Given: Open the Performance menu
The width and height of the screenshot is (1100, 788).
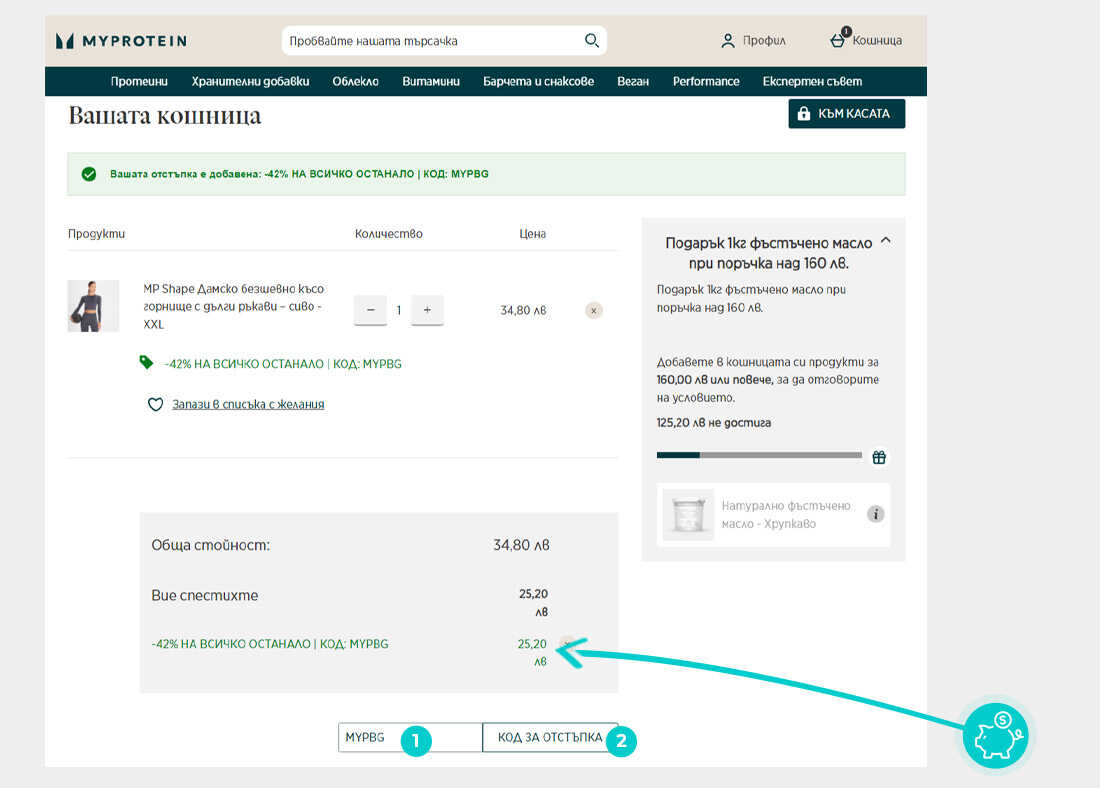Looking at the screenshot, I should 706,81.
